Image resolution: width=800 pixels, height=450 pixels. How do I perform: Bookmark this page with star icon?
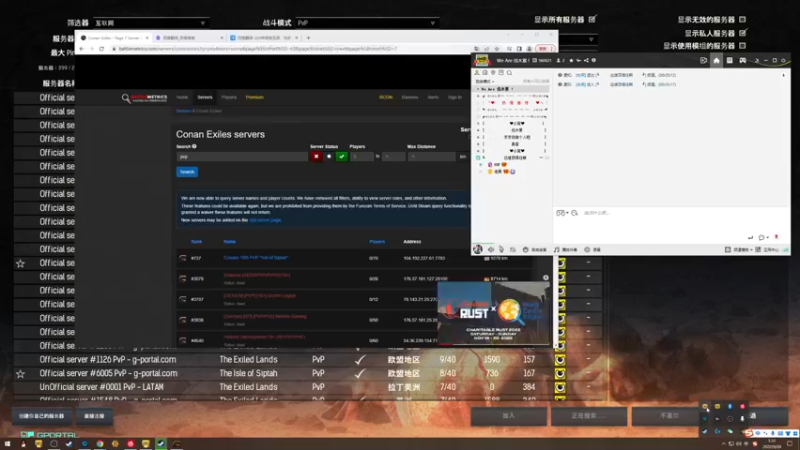(497, 48)
